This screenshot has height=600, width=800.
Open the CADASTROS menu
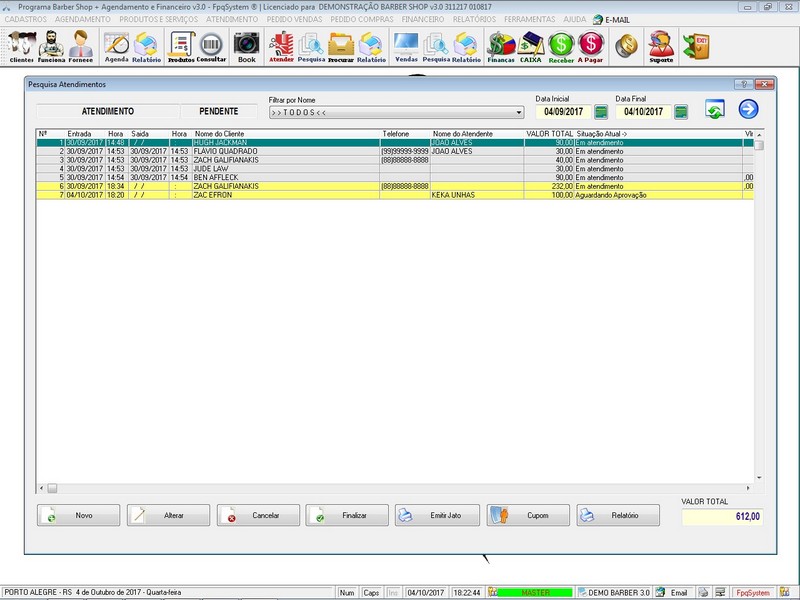[x=26, y=19]
